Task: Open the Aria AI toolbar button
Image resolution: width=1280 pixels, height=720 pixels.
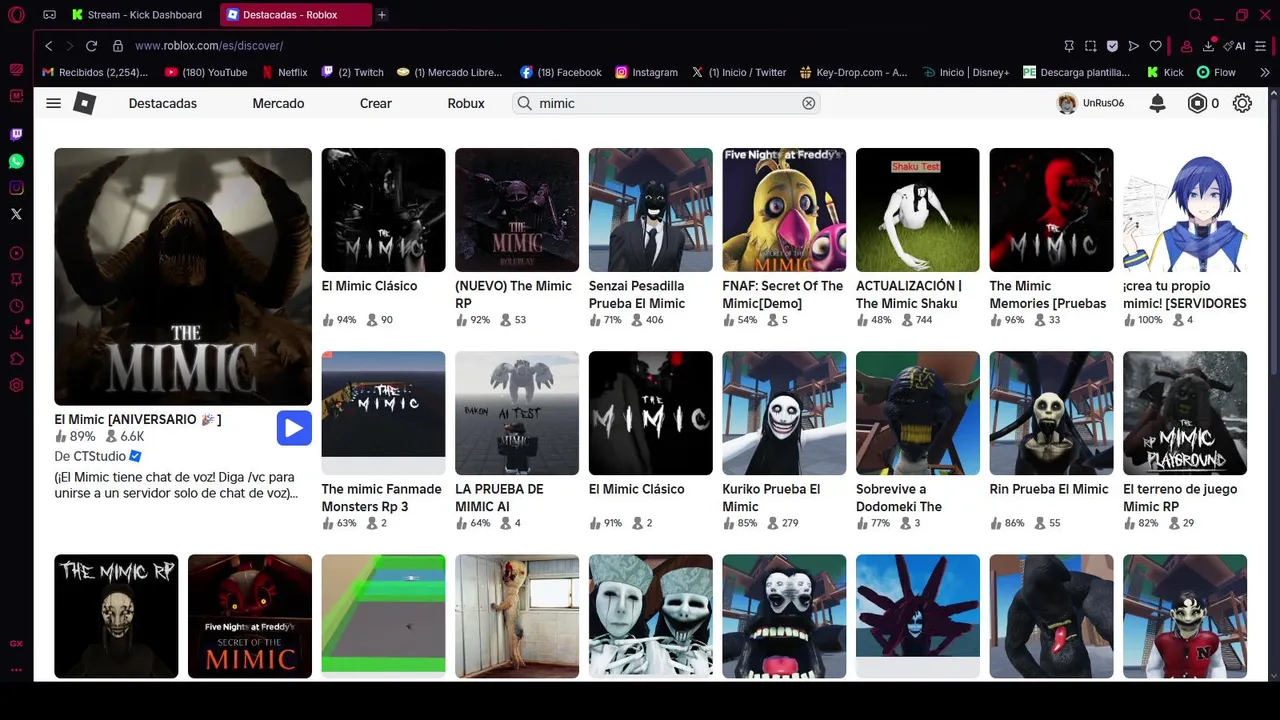Action: 1234,46
